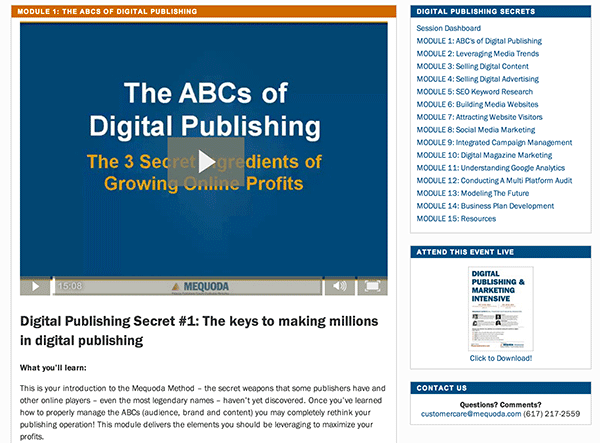Open the Session Dashboard link
600x443 pixels.
[448, 28]
